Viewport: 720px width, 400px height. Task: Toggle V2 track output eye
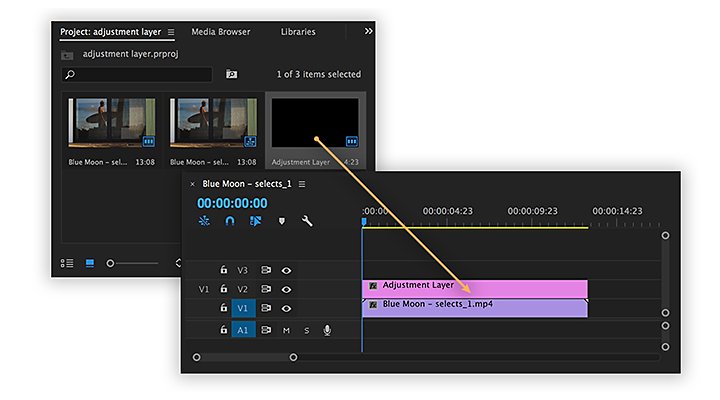pos(286,289)
